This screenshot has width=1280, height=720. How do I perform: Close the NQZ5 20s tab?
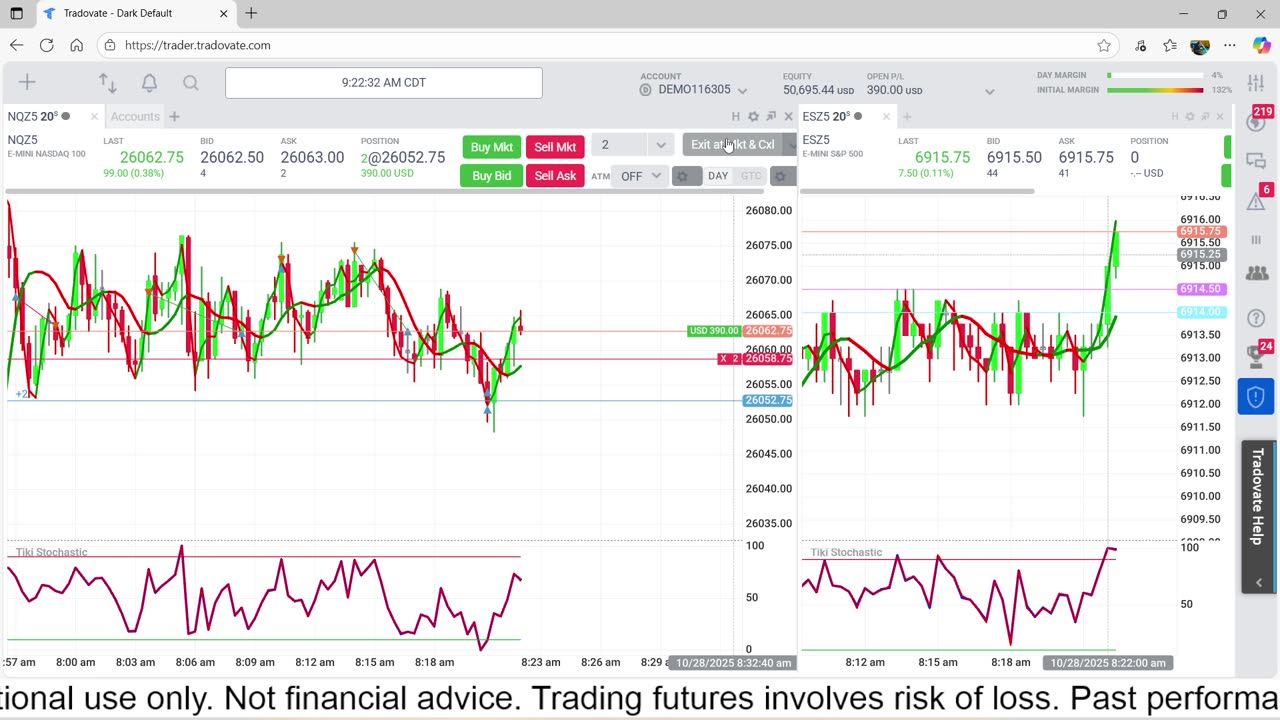94,117
